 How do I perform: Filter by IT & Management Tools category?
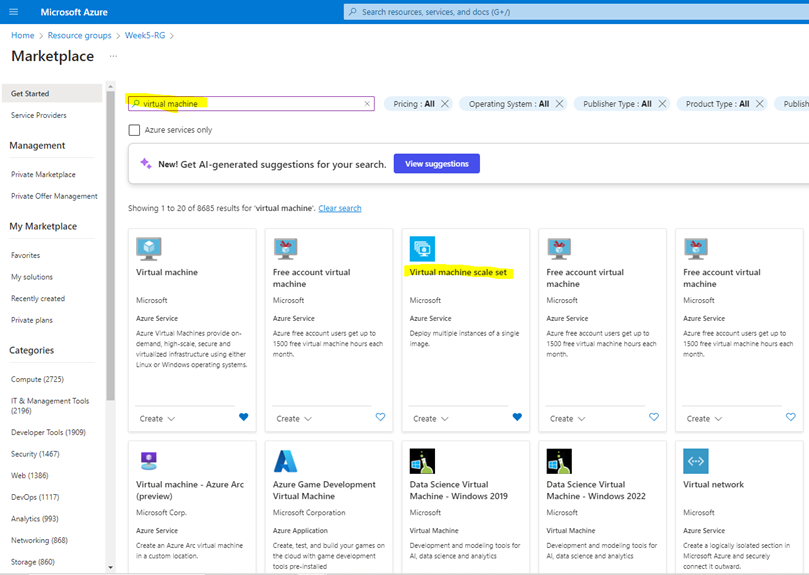click(x=50, y=406)
